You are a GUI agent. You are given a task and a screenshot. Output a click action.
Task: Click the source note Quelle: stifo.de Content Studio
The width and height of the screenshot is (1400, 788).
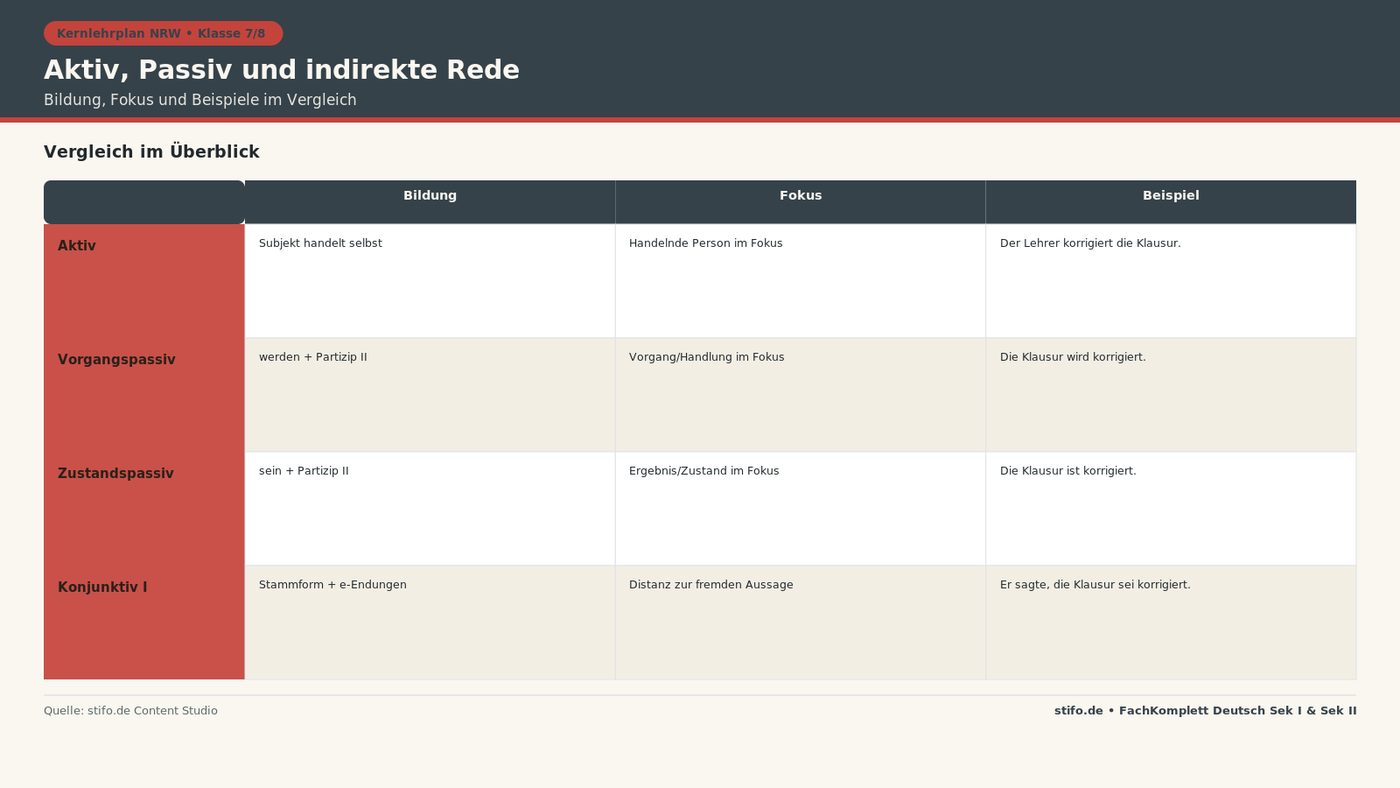(130, 711)
